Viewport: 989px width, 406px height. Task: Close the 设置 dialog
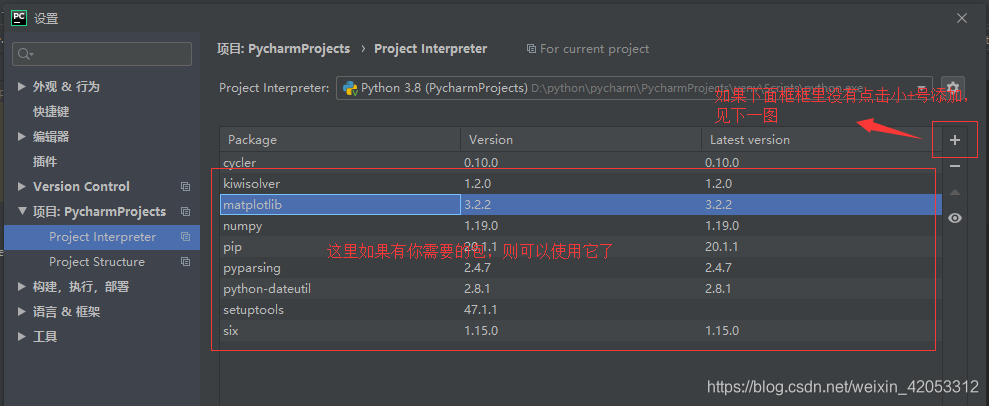961,18
